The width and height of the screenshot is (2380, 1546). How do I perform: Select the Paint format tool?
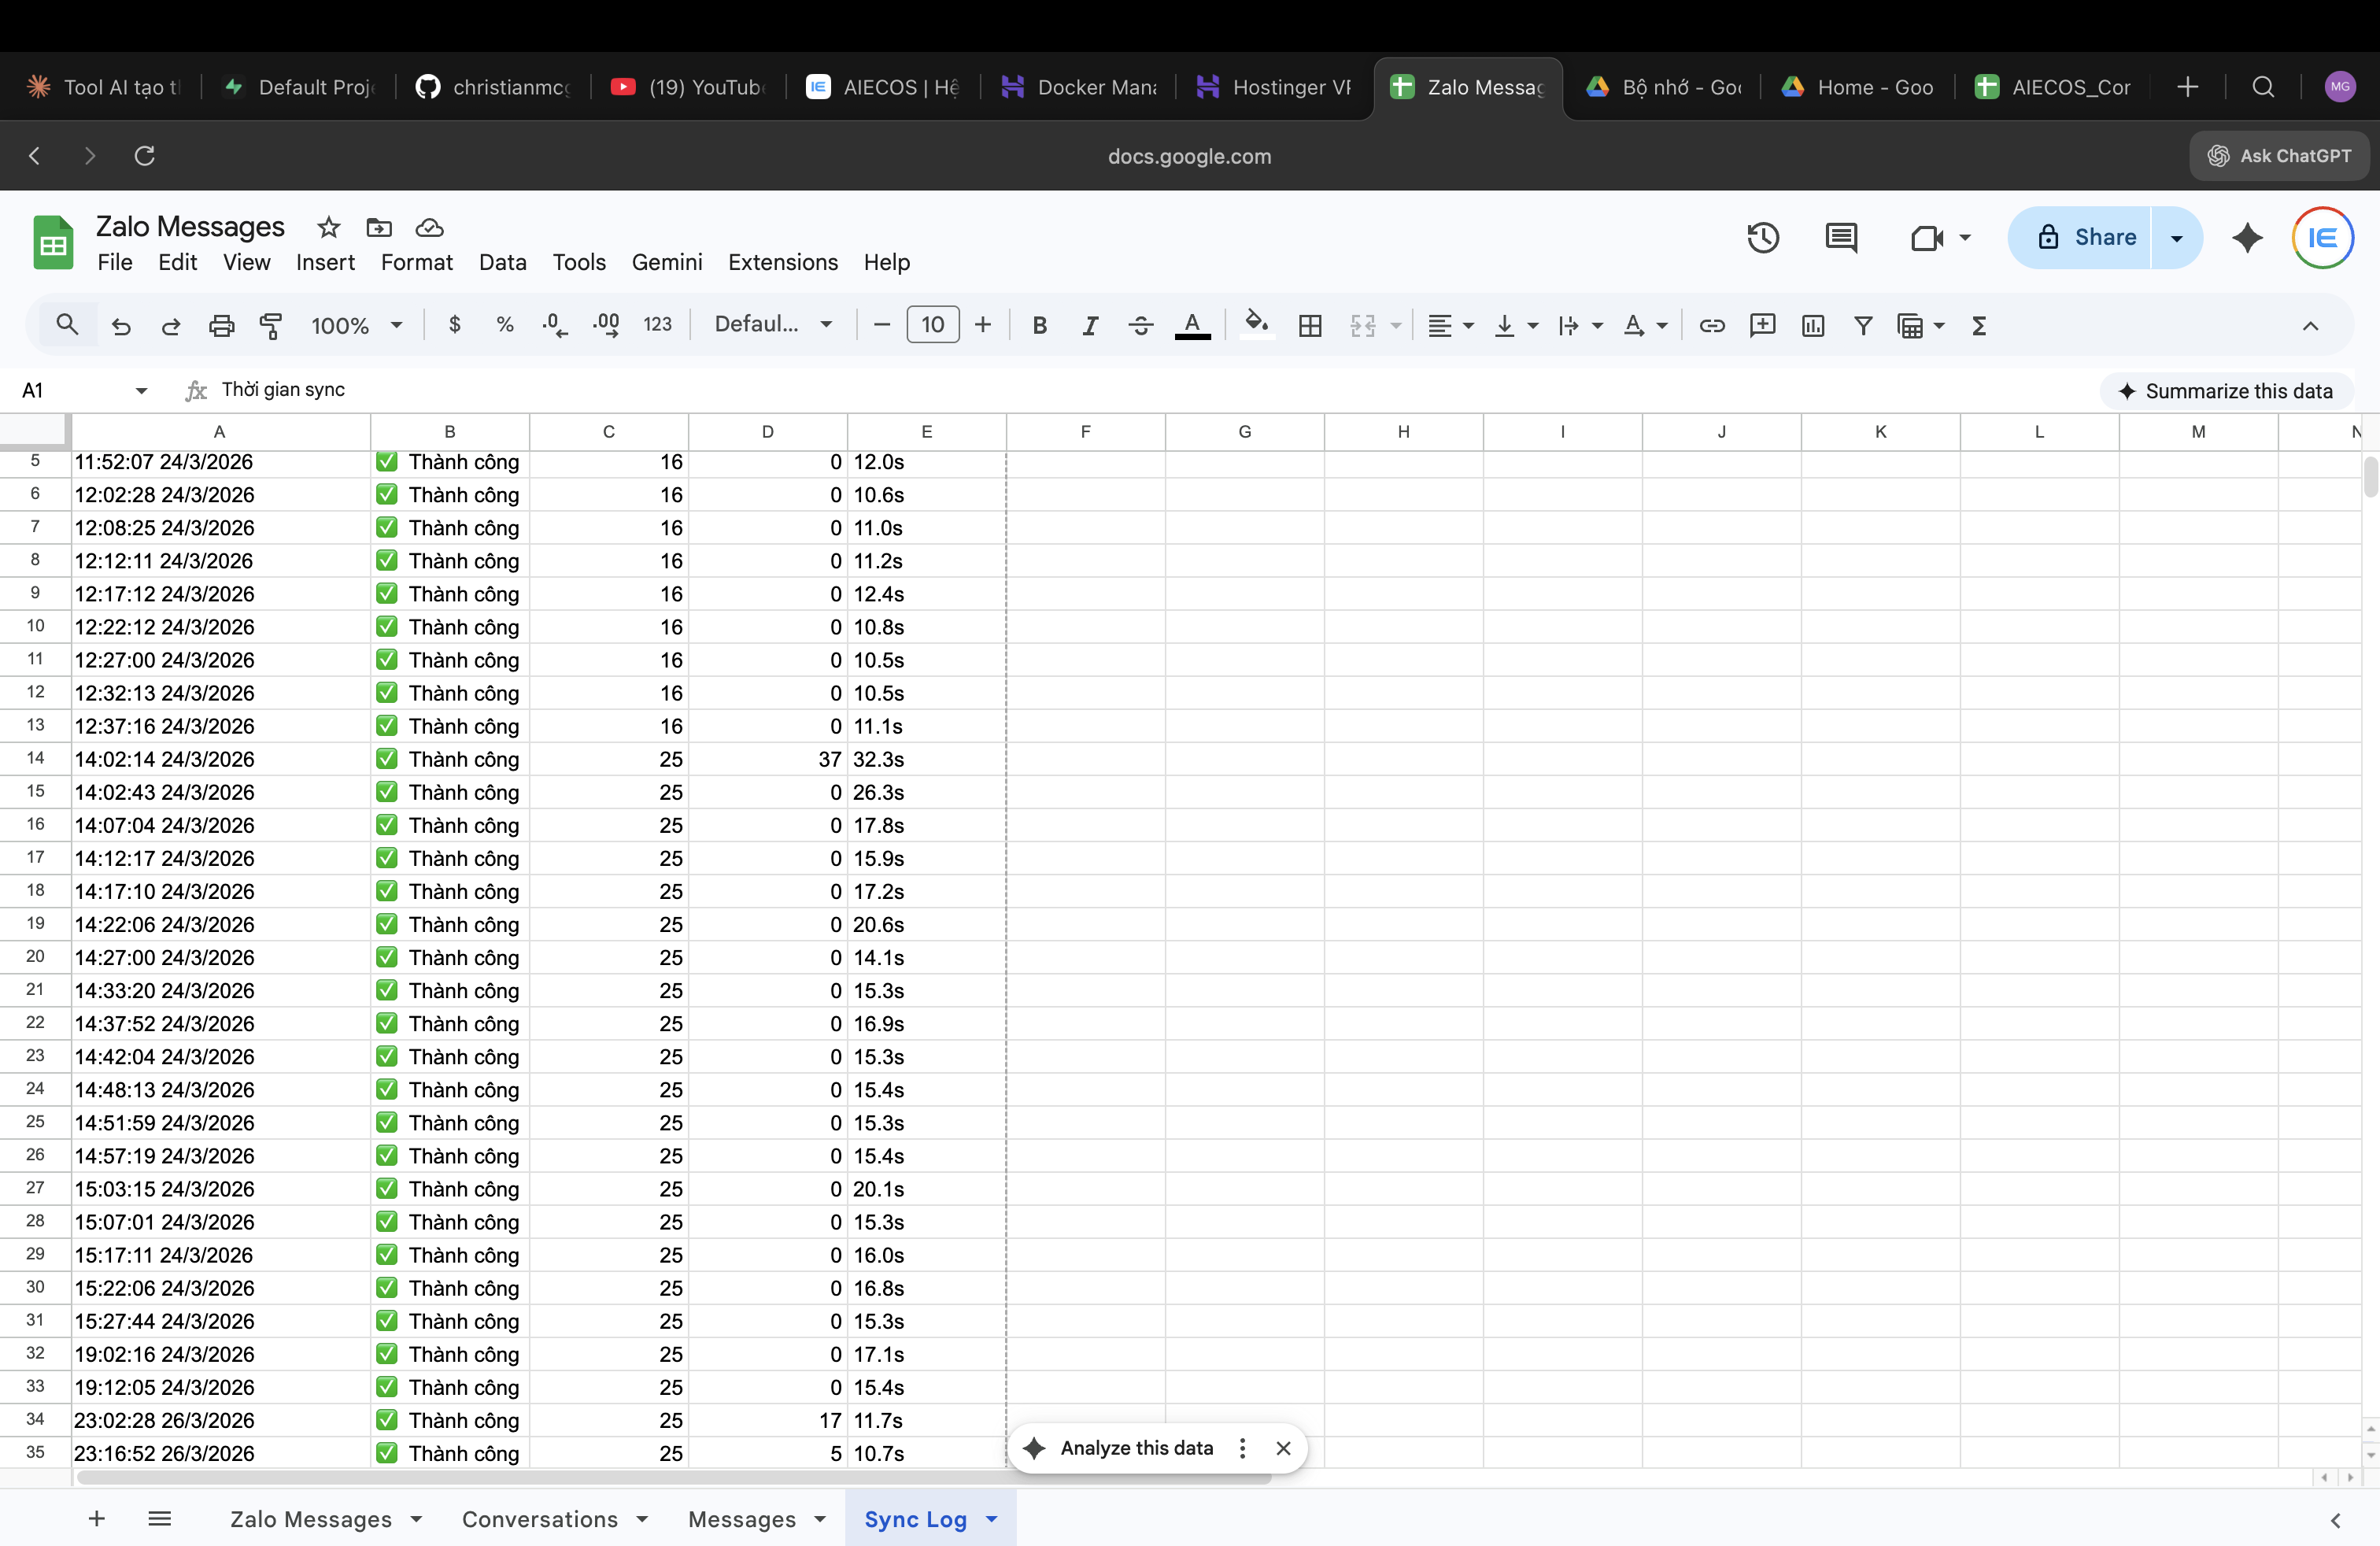[271, 325]
